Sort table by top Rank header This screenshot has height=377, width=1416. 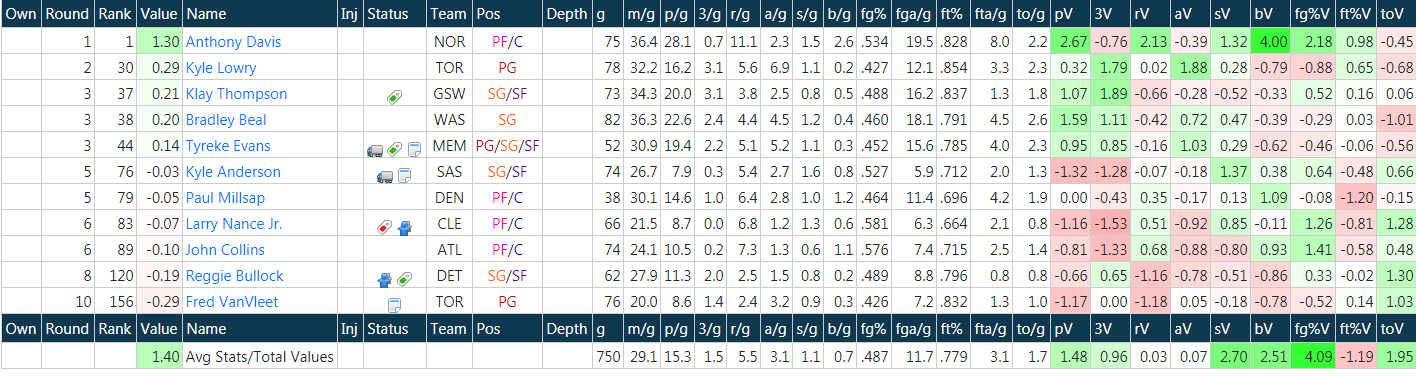116,15
